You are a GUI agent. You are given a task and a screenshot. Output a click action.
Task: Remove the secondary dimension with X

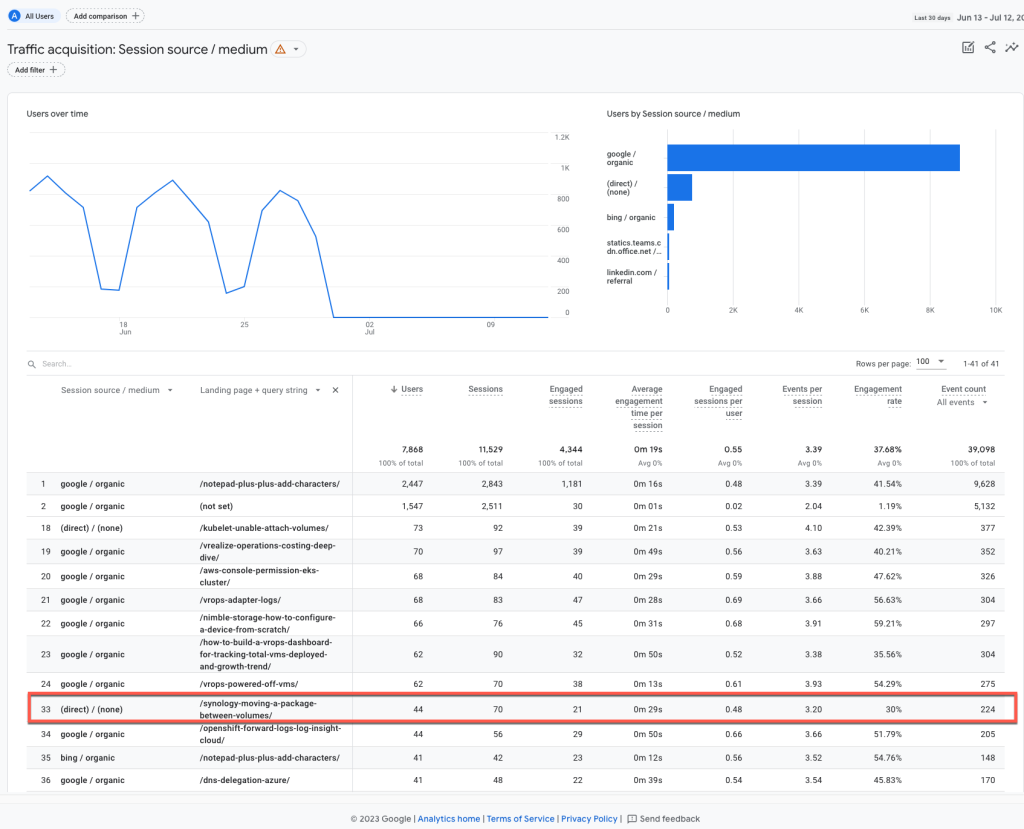pyautogui.click(x=335, y=390)
